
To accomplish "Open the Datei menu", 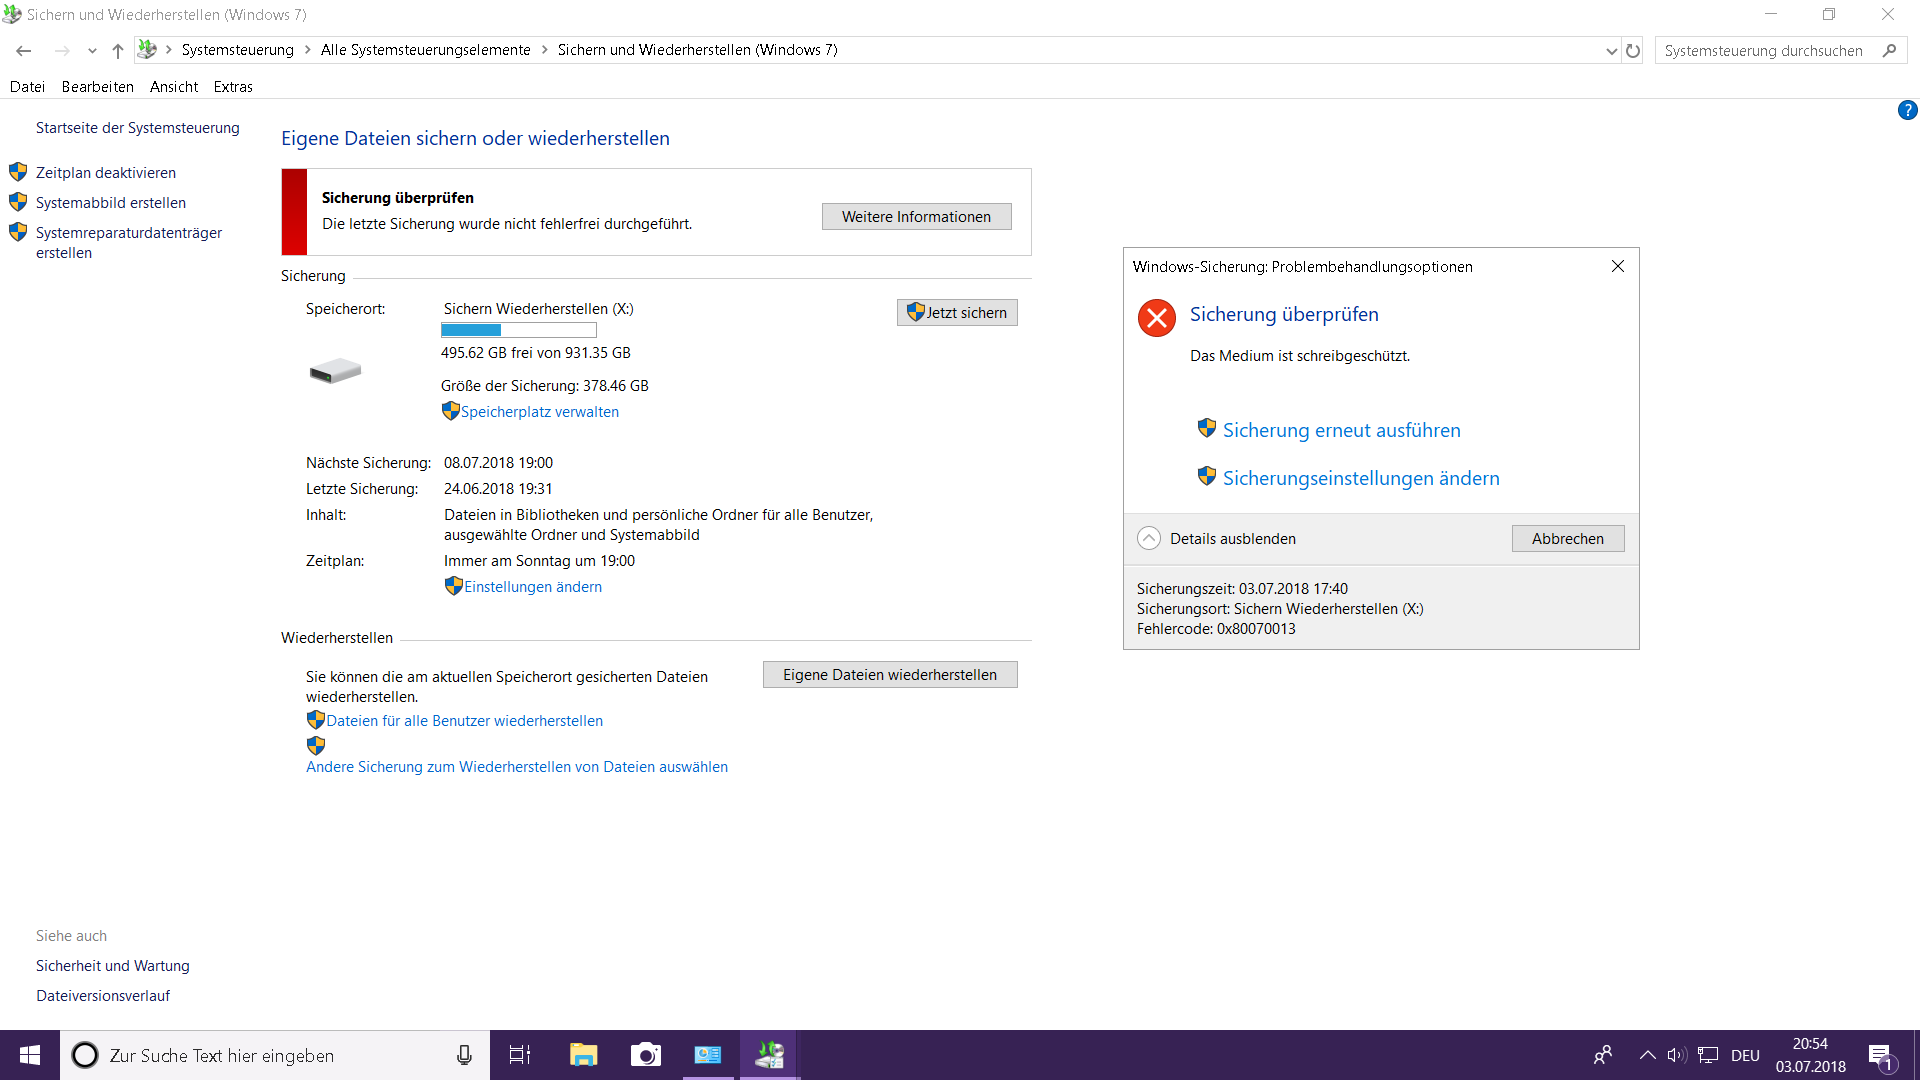I will tap(27, 87).
